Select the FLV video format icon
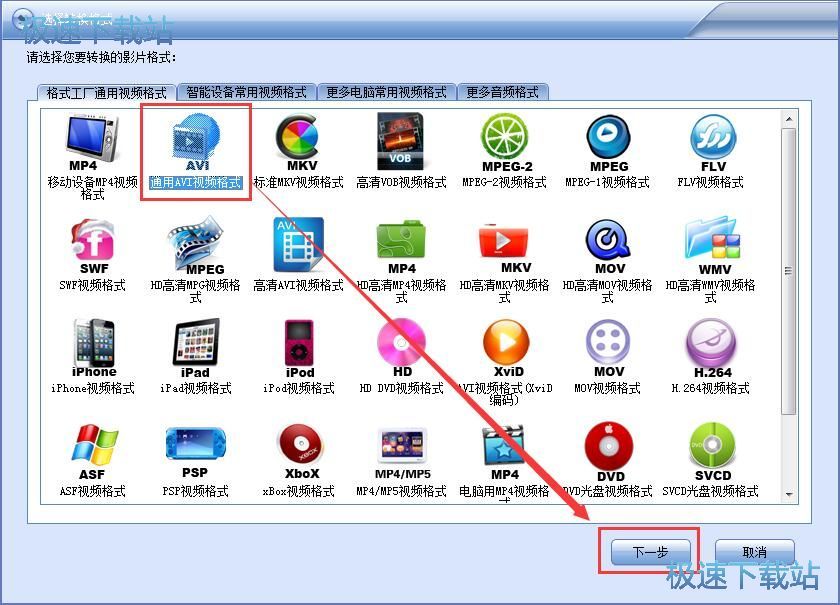The image size is (840, 605). pyautogui.click(x=712, y=144)
